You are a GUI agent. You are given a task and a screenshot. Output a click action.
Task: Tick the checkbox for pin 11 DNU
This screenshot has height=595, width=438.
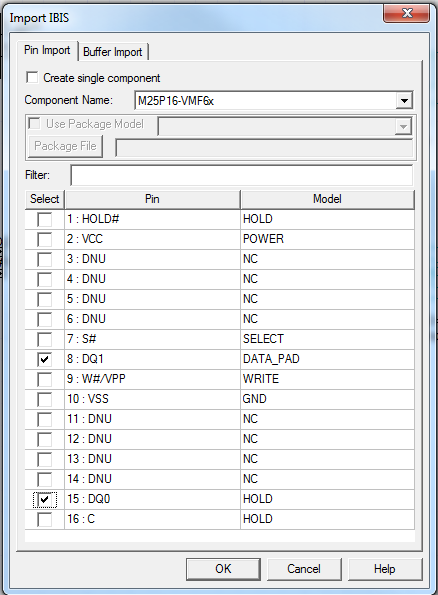coord(45,419)
